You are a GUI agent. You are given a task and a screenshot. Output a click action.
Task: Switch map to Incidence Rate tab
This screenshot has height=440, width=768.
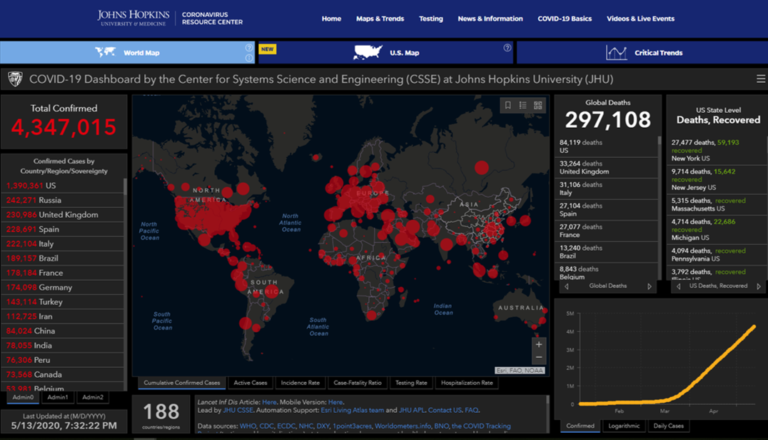pyautogui.click(x=300, y=383)
